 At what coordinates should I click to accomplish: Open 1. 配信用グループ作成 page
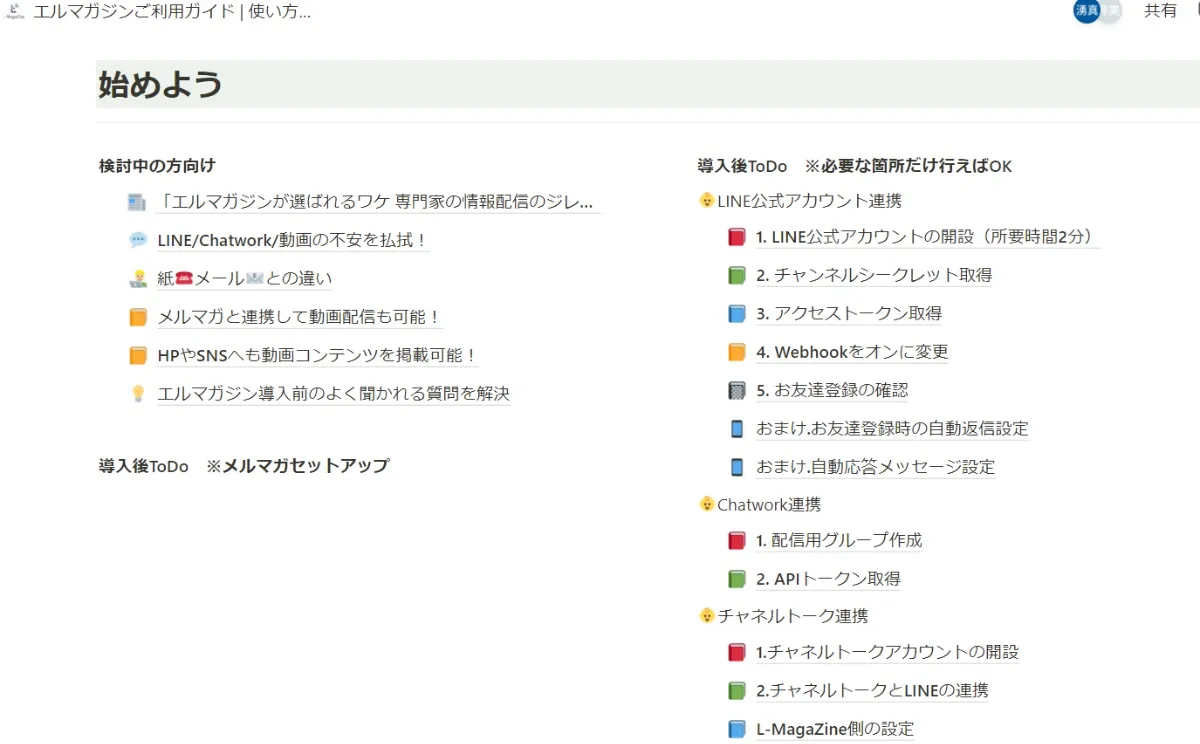pos(839,540)
